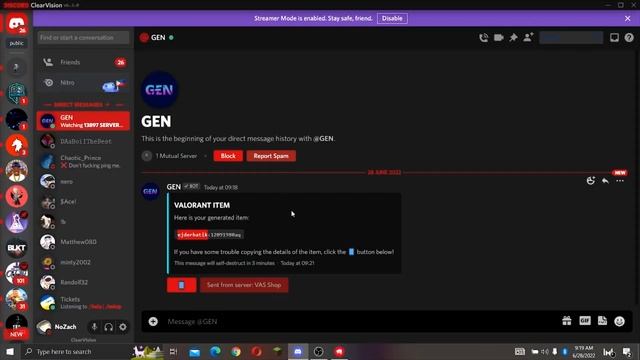Open Windows notification center icon
Screen dimensions: 640x360
coord(627,351)
